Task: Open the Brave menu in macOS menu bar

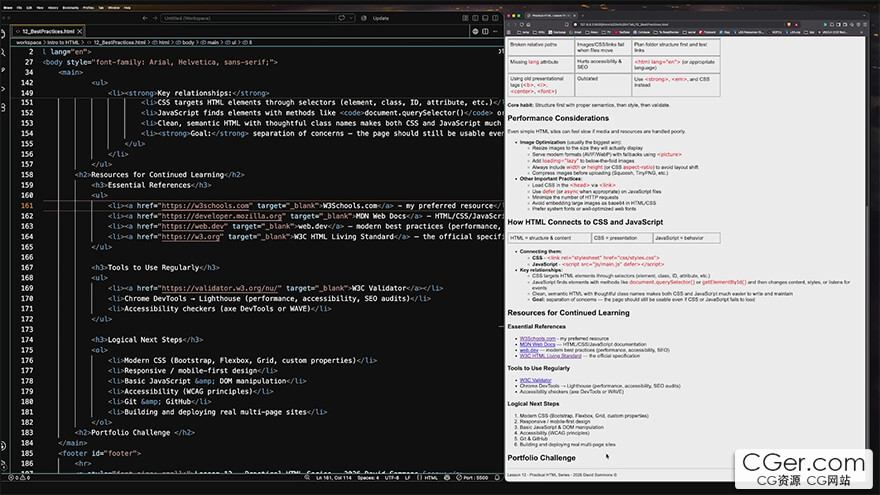Action: pyautogui.click(x=8, y=8)
